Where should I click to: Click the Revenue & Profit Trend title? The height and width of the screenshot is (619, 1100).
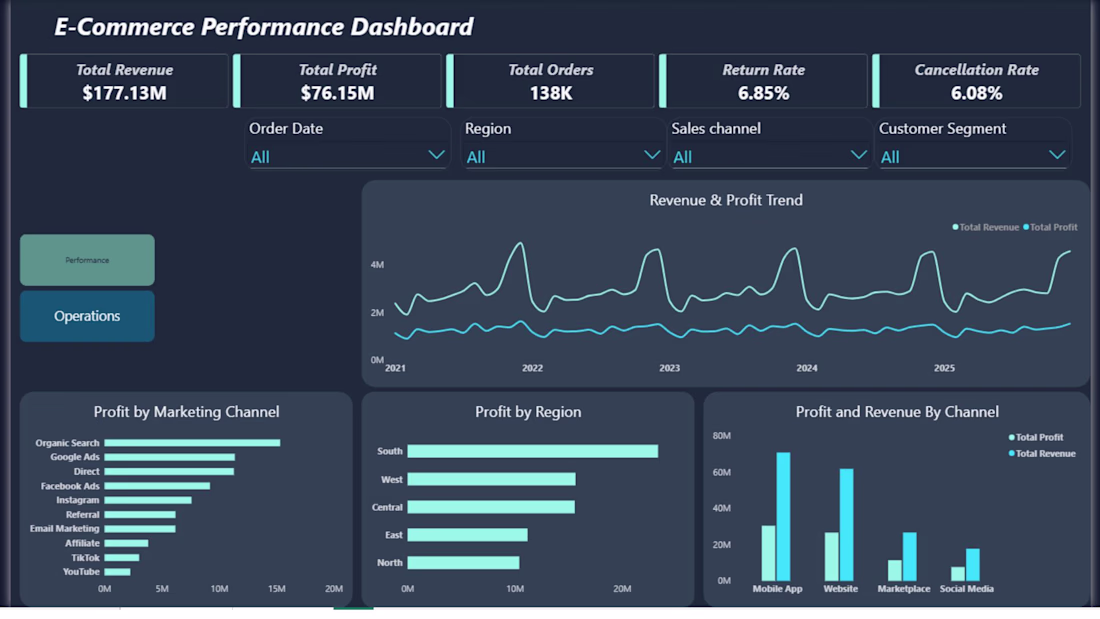[x=726, y=201]
